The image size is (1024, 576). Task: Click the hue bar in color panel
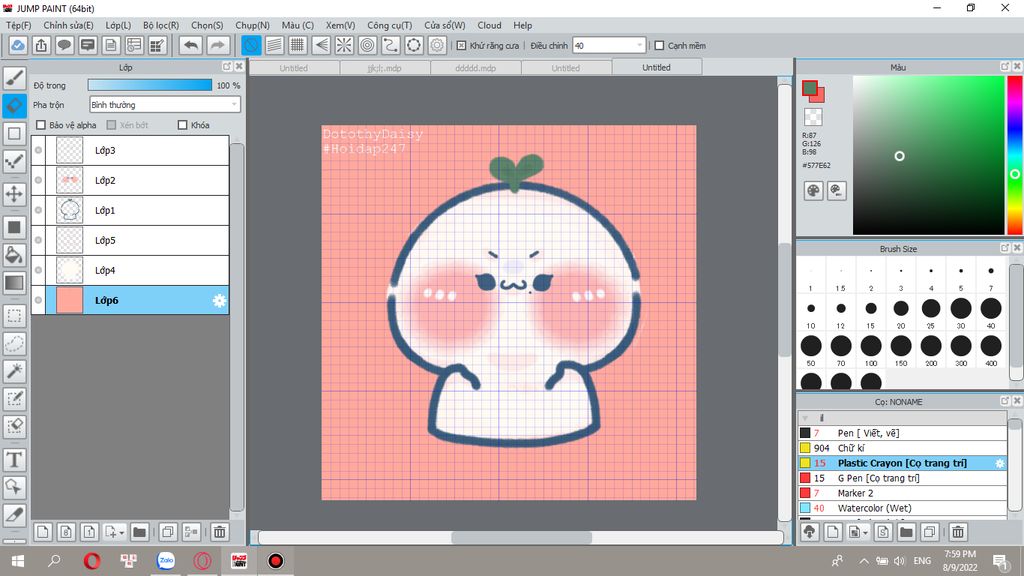[1015, 155]
